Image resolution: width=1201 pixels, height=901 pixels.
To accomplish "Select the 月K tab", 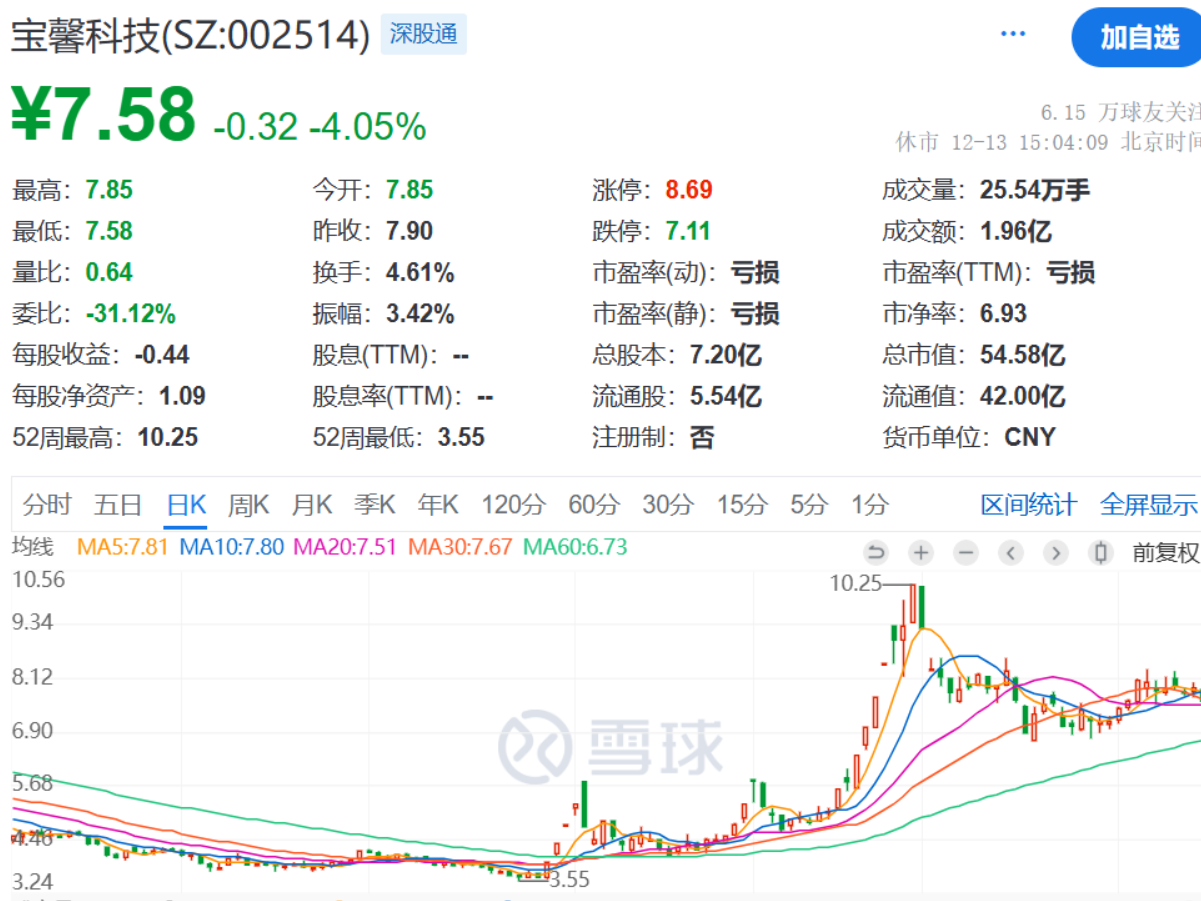I will tap(312, 505).
